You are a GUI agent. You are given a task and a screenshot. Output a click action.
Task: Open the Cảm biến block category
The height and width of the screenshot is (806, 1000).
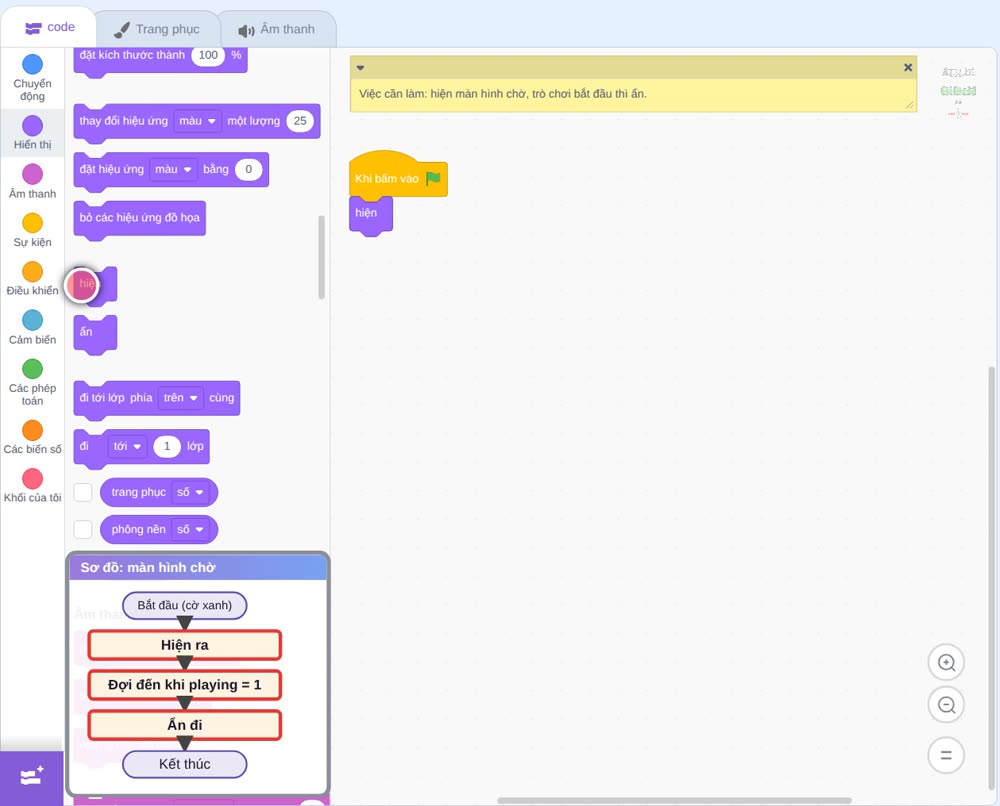pyautogui.click(x=33, y=327)
